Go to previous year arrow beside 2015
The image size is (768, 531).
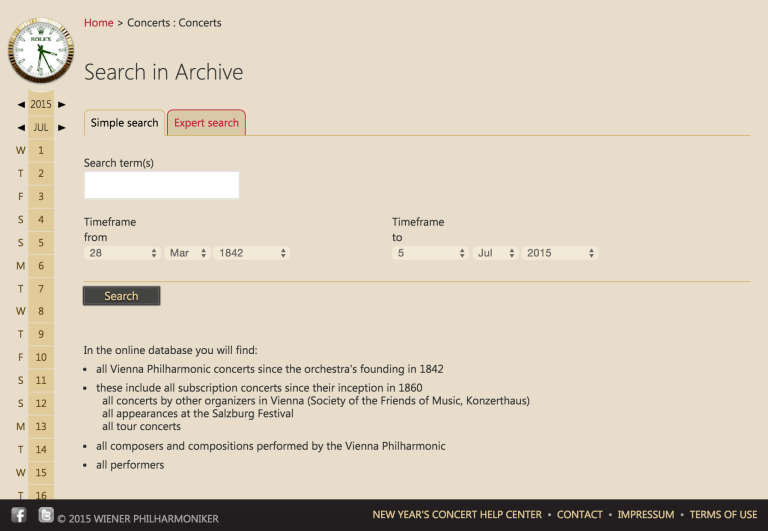[x=21, y=104]
